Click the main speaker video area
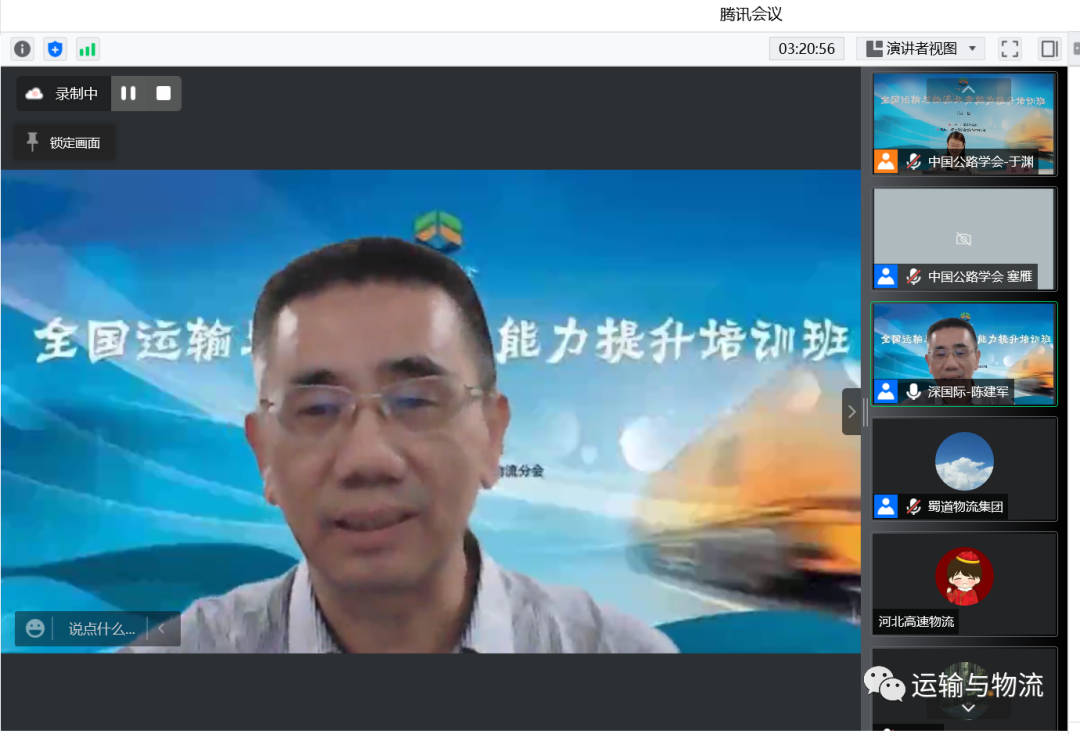The width and height of the screenshot is (1080, 734). [430, 411]
